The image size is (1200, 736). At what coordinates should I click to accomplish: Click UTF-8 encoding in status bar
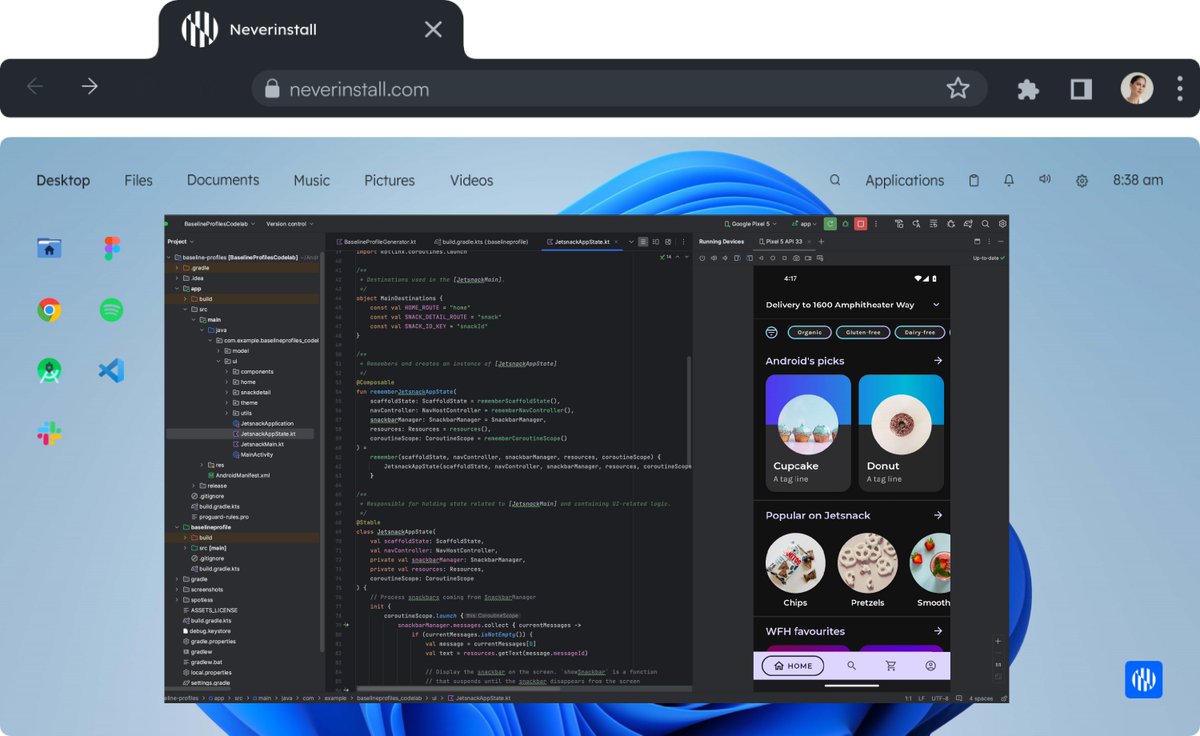pos(938,697)
